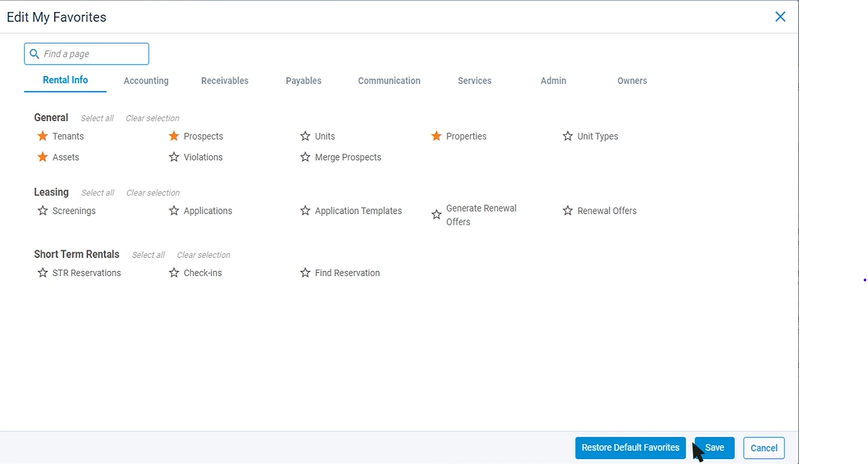Star the STR Reservations page
Image resolution: width=868 pixels, height=464 pixels.
[43, 273]
